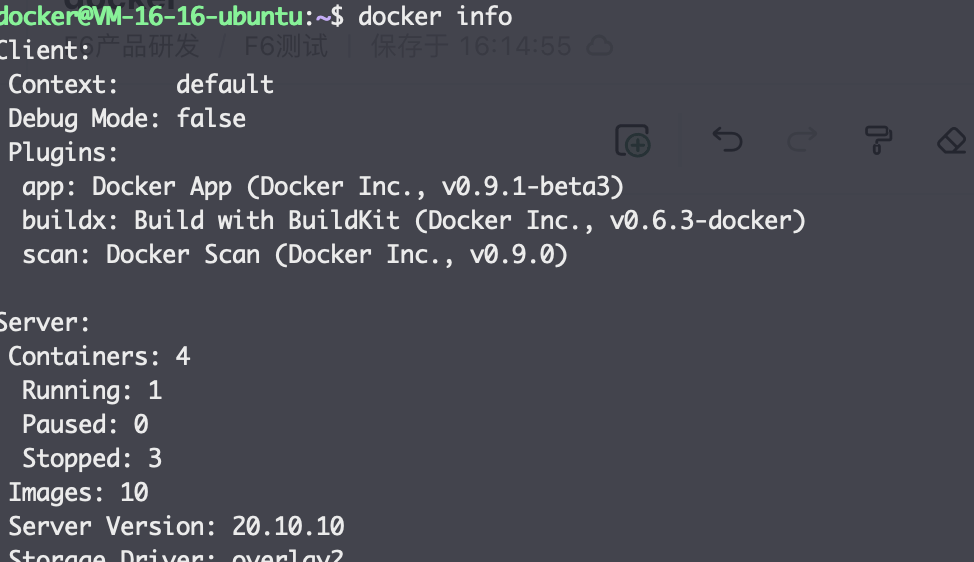The image size is (974, 562).
Task: Select the format painter roller icon
Action: click(x=878, y=140)
